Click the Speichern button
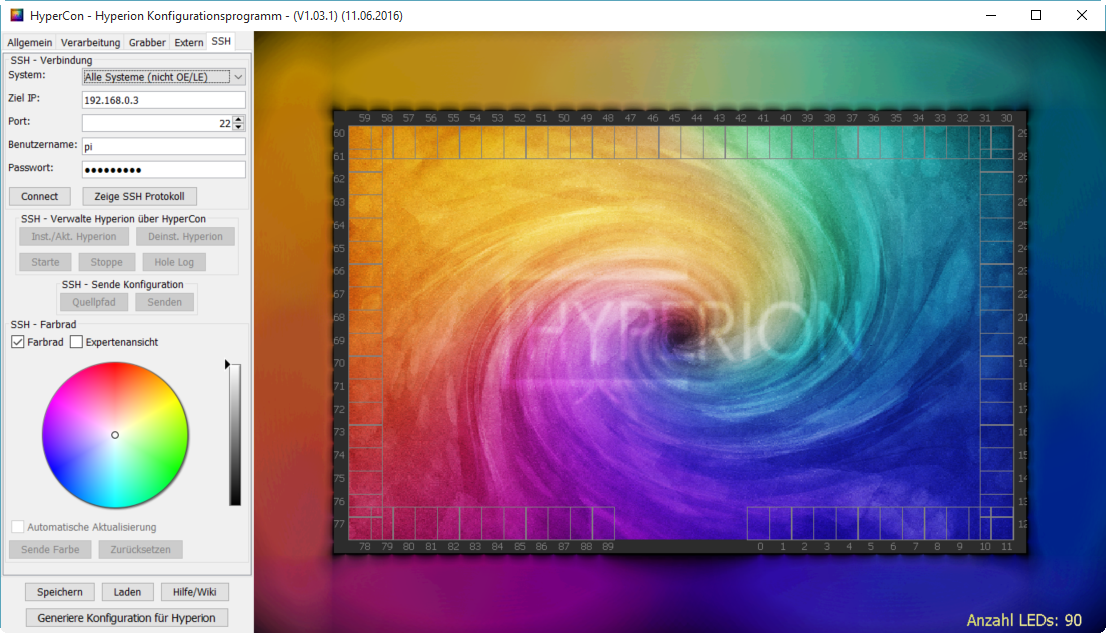The width and height of the screenshot is (1106, 633). 60,592
